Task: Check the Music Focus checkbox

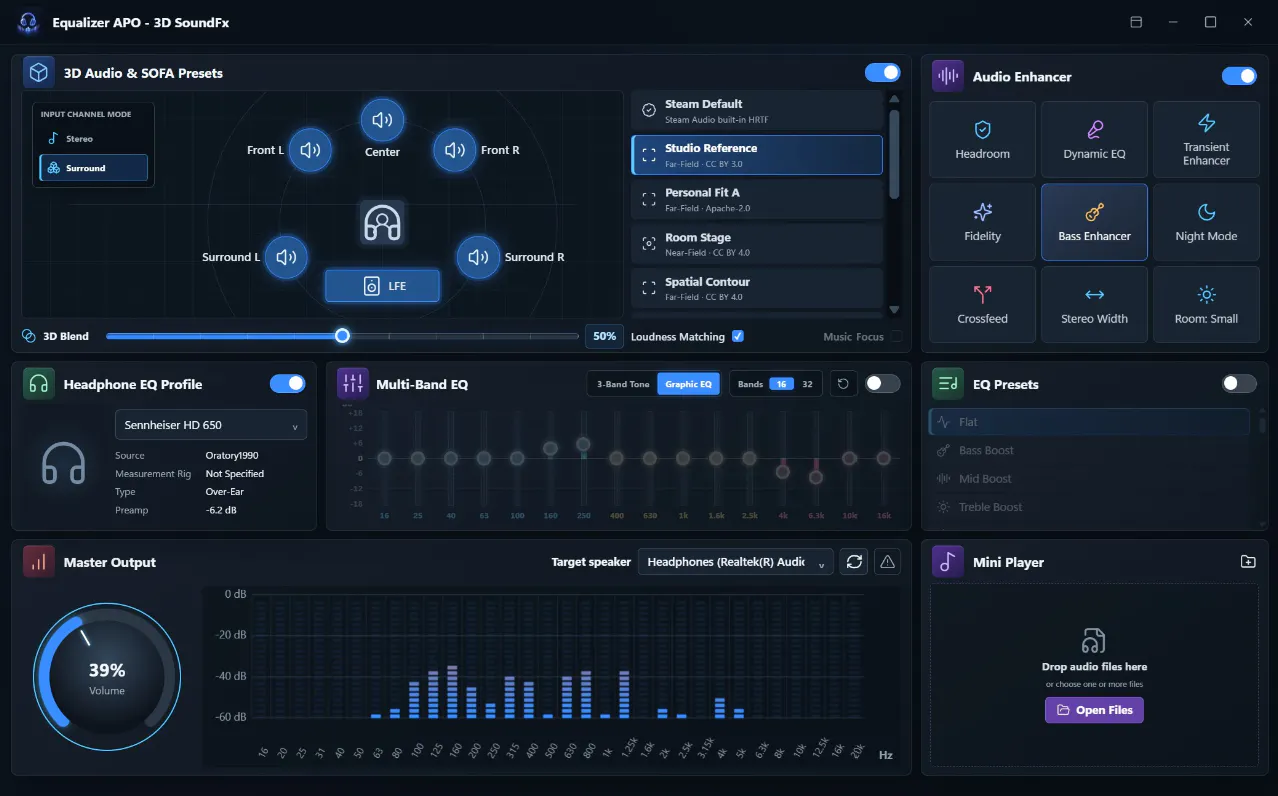Action: click(896, 337)
